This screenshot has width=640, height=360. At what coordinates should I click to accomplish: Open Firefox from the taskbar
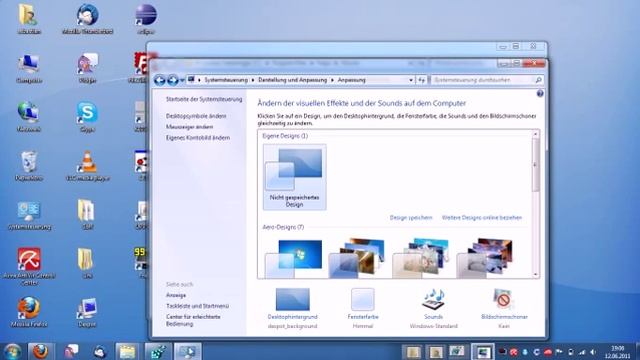40,351
